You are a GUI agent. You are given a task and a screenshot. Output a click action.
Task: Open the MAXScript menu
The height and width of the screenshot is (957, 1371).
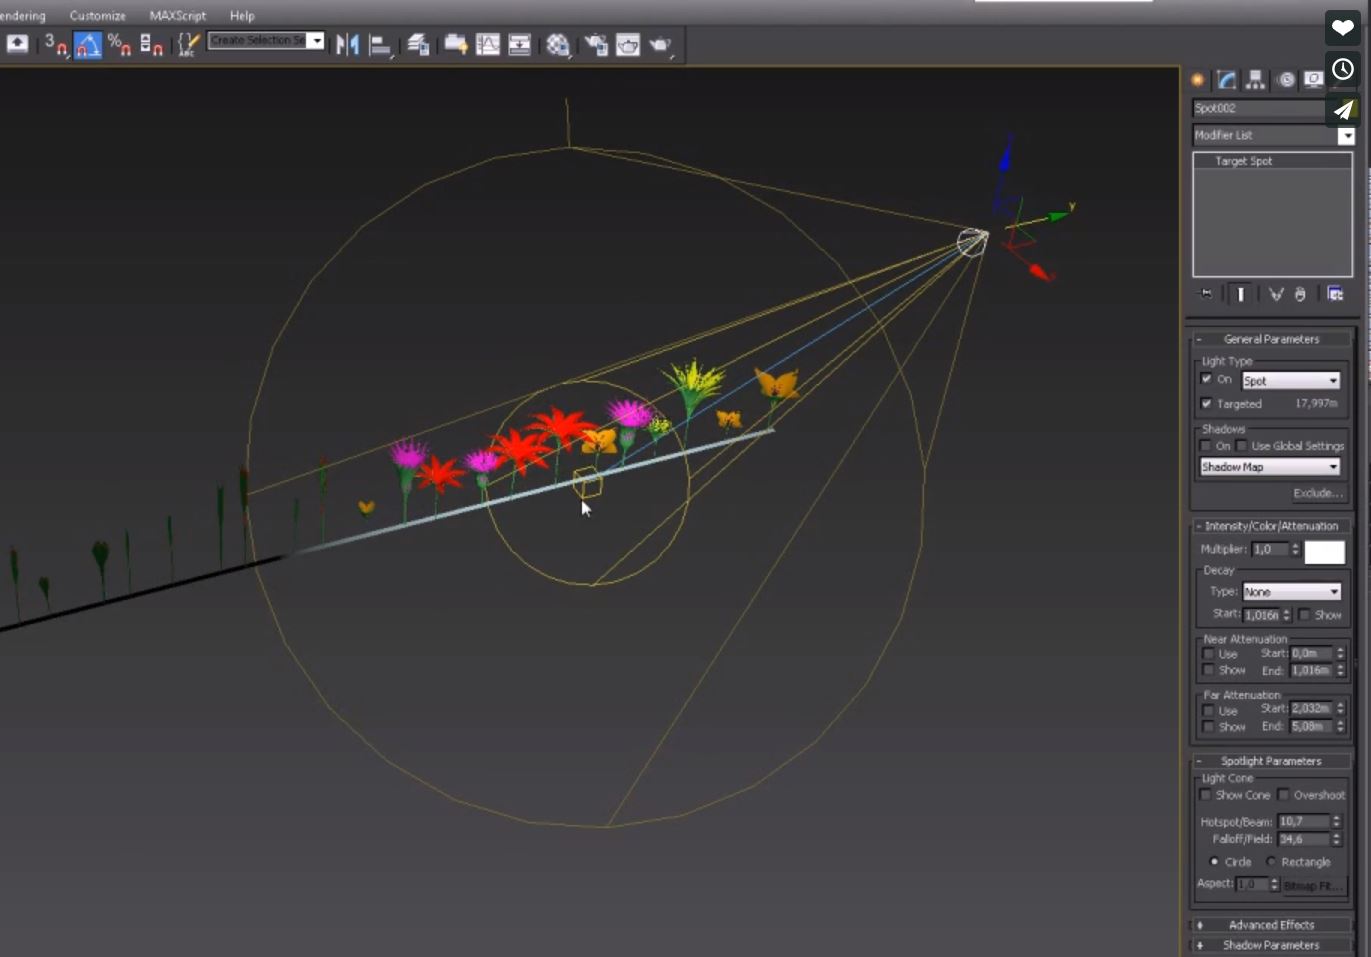tap(176, 16)
